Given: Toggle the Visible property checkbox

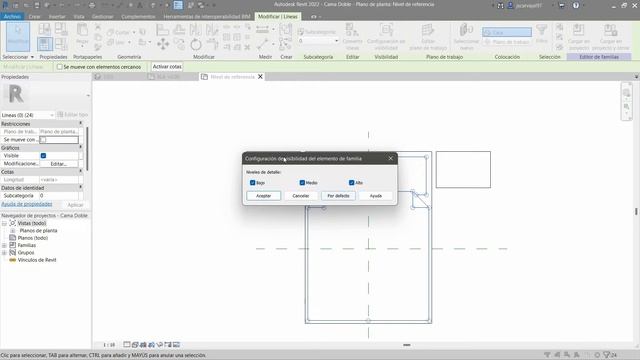Looking at the screenshot, I should pyautogui.click(x=43, y=156).
